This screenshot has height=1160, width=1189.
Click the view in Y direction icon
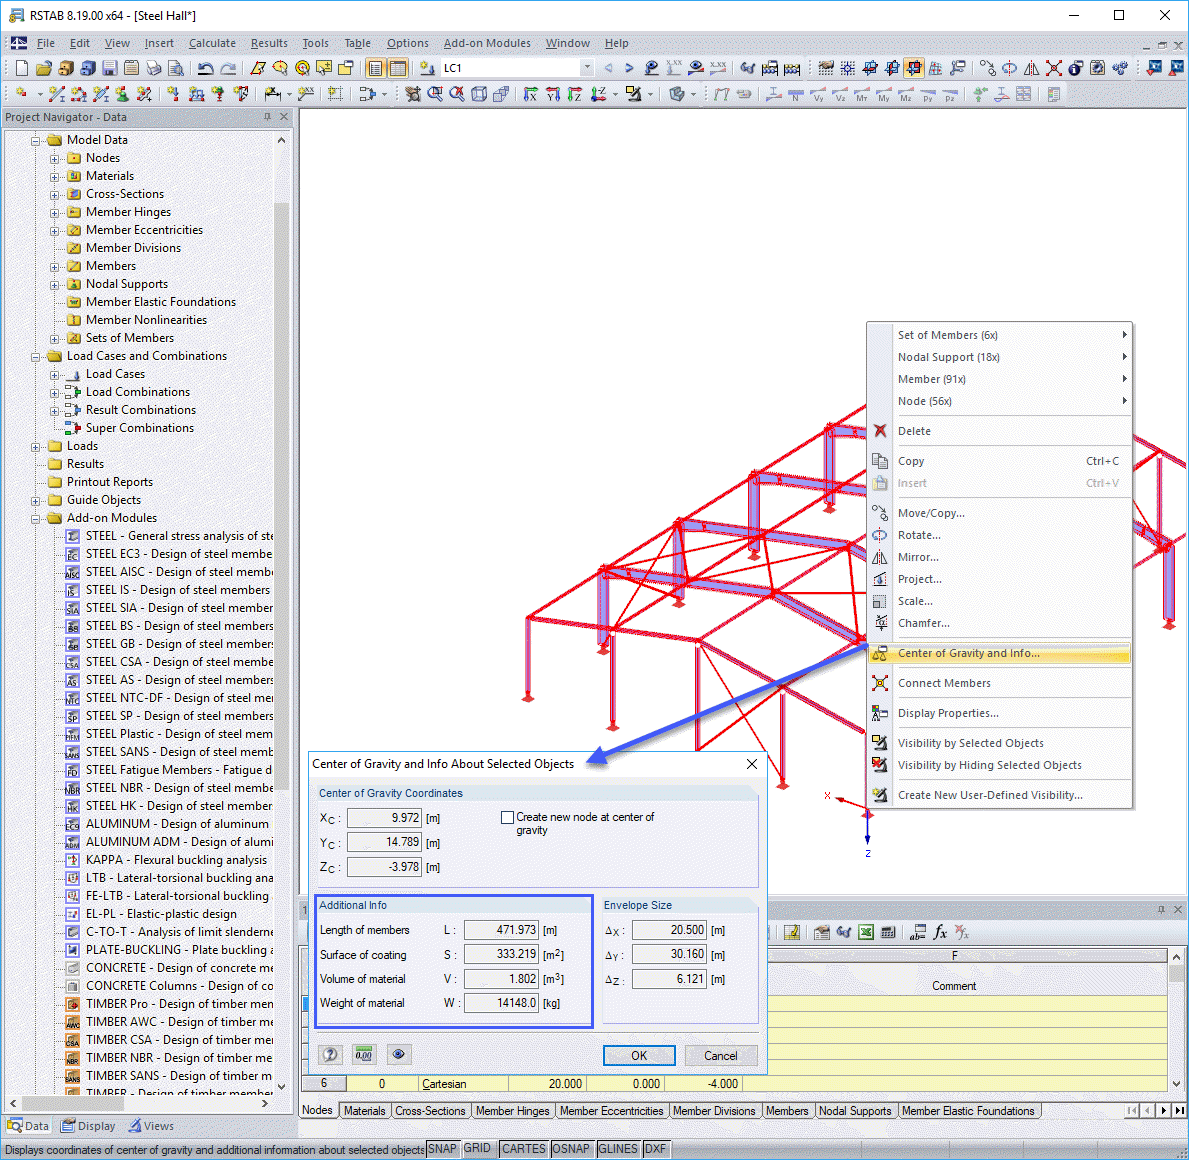(x=553, y=95)
